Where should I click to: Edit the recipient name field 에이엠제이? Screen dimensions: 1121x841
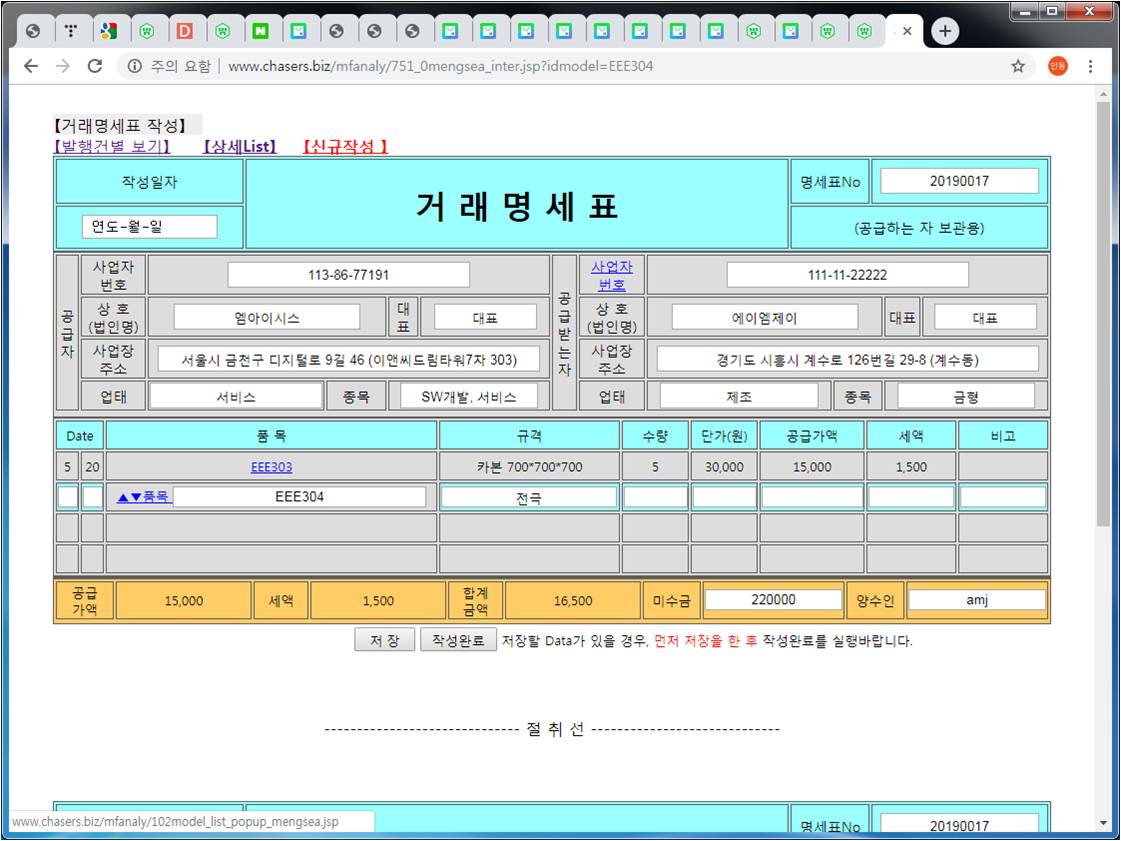(x=765, y=318)
